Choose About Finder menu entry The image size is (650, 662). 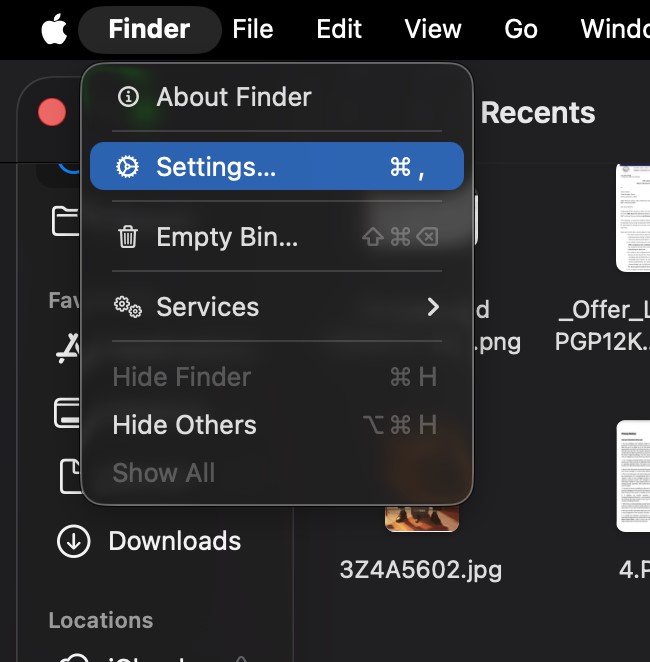tap(277, 97)
